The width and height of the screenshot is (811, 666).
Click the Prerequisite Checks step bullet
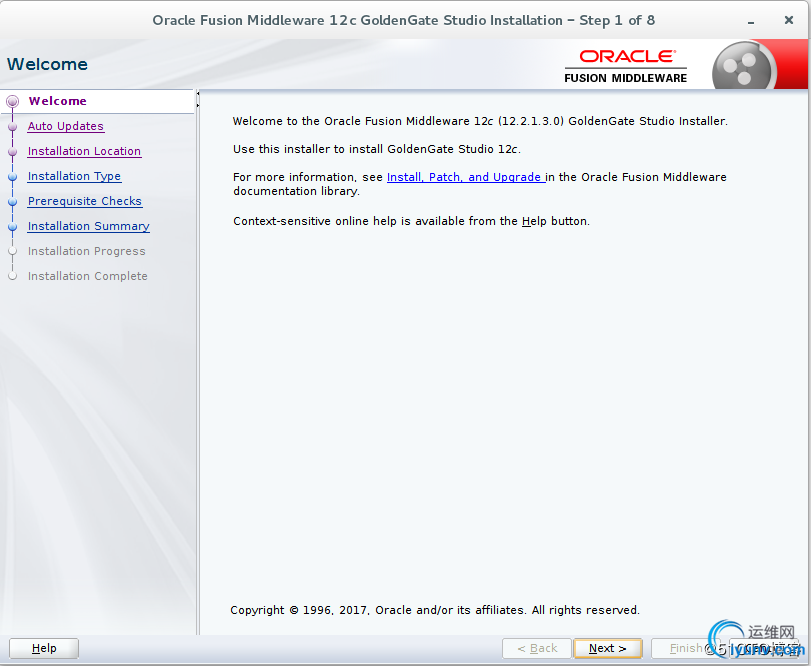(12, 201)
